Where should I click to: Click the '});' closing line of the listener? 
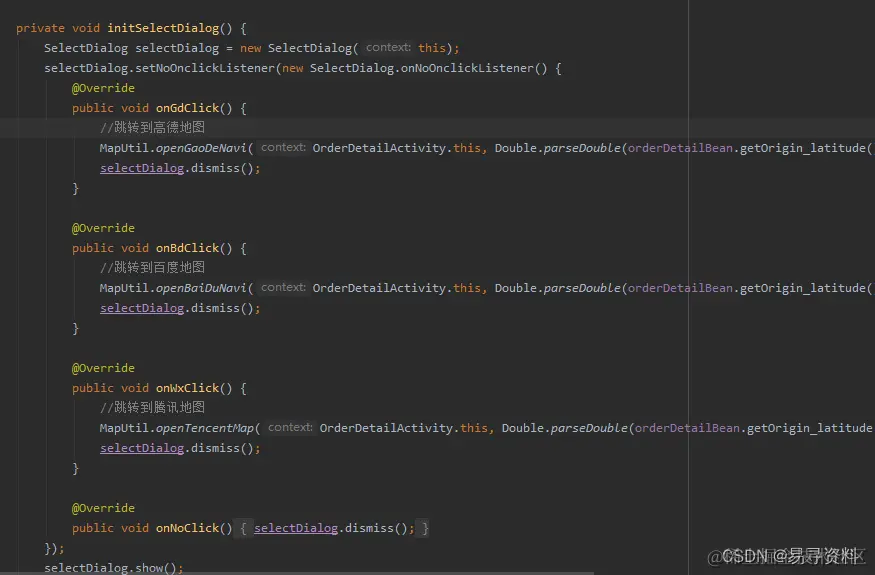[x=54, y=549]
